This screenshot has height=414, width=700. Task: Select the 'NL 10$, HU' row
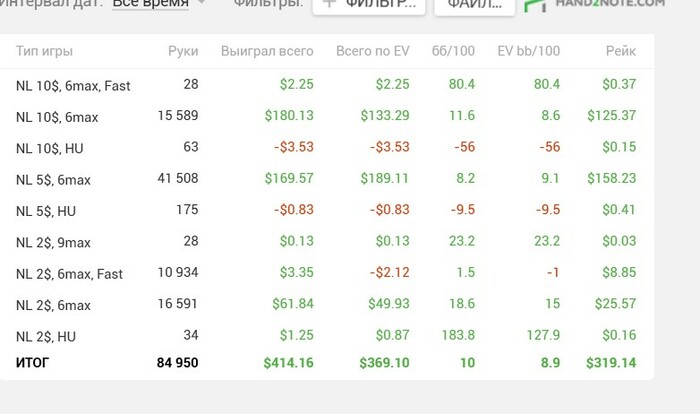click(327, 147)
